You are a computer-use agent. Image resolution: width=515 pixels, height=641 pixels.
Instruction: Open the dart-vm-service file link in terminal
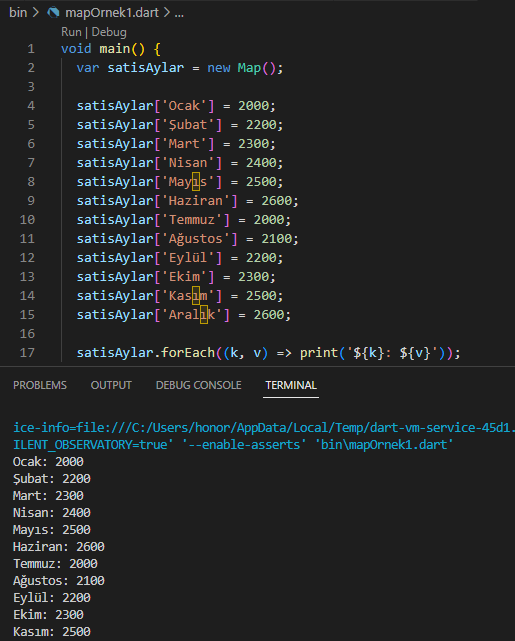pos(262,428)
